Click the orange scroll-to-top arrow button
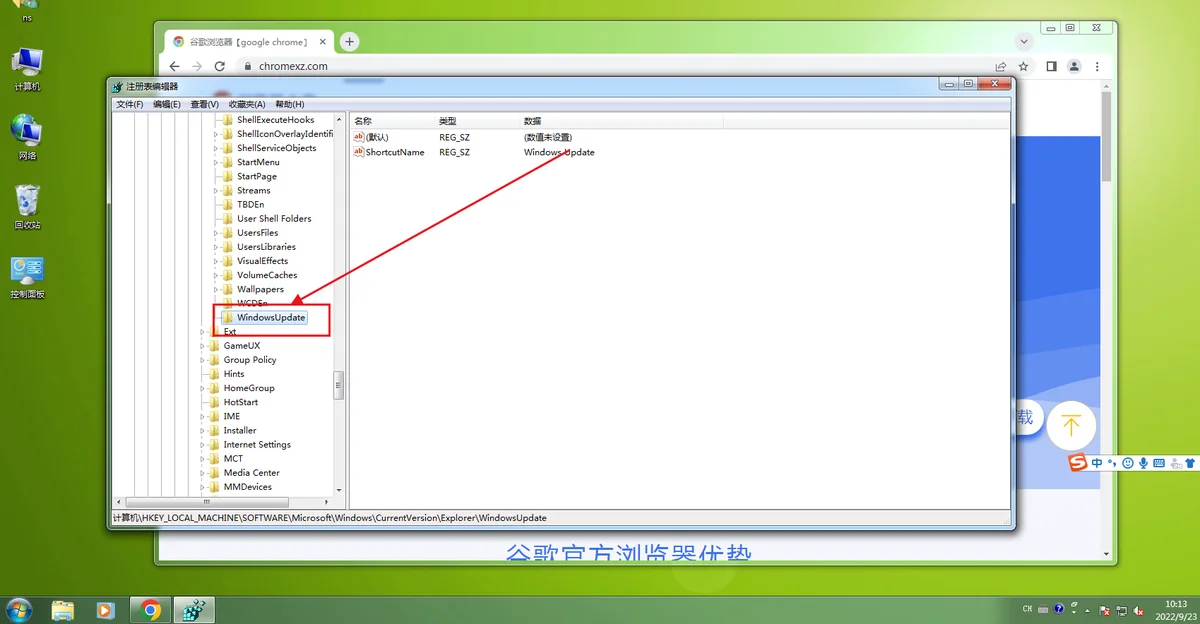This screenshot has height=624, width=1200. [x=1071, y=426]
